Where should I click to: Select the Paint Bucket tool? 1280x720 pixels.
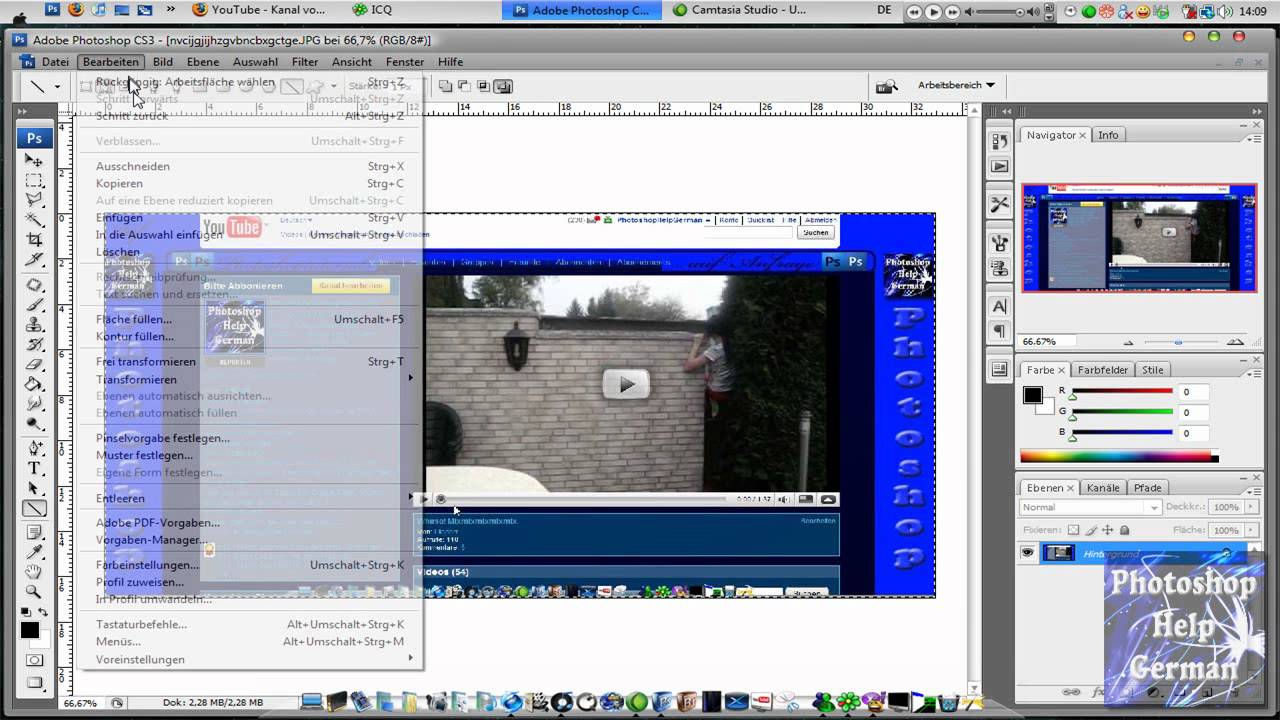pos(34,384)
